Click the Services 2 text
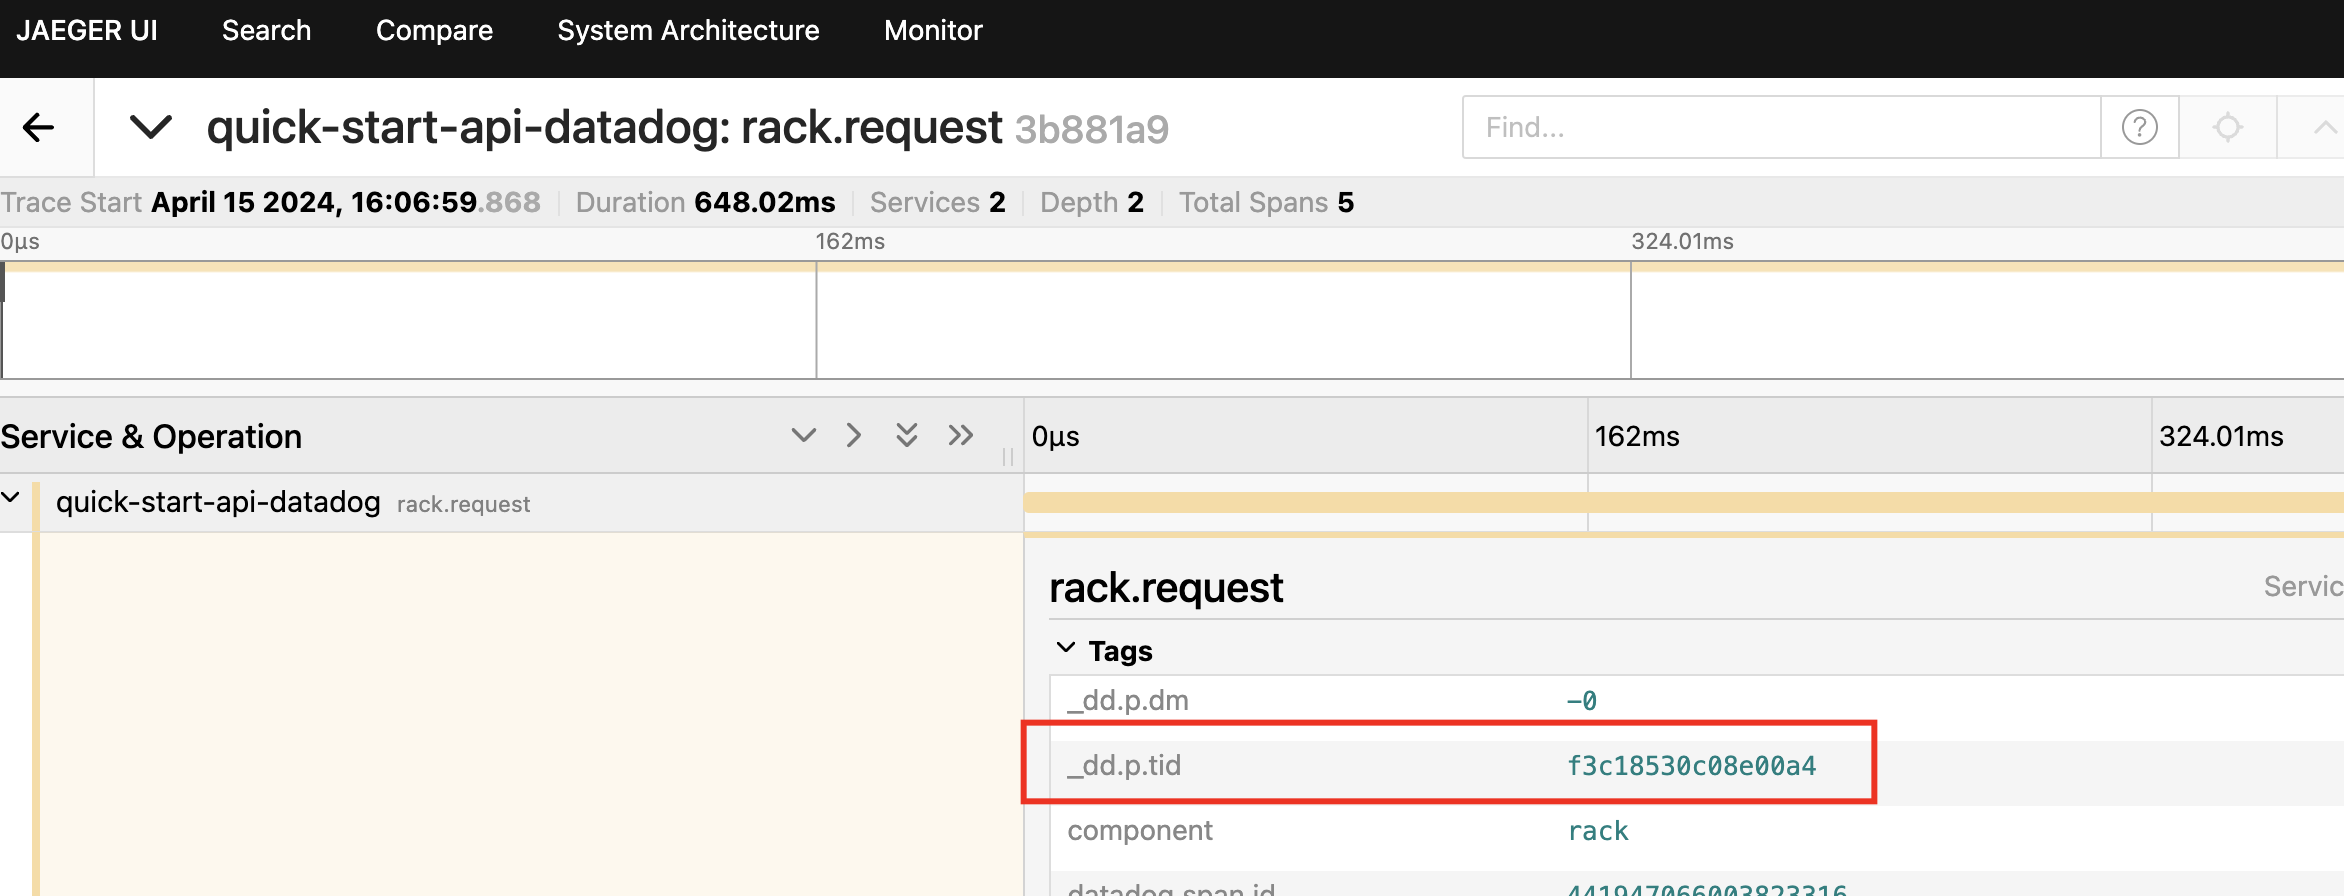Screen dimensions: 2344x896 pyautogui.click(x=937, y=202)
